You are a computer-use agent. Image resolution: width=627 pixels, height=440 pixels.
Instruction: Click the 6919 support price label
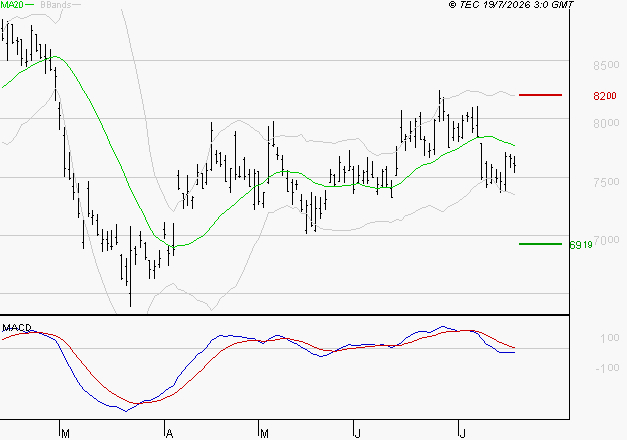click(581, 245)
